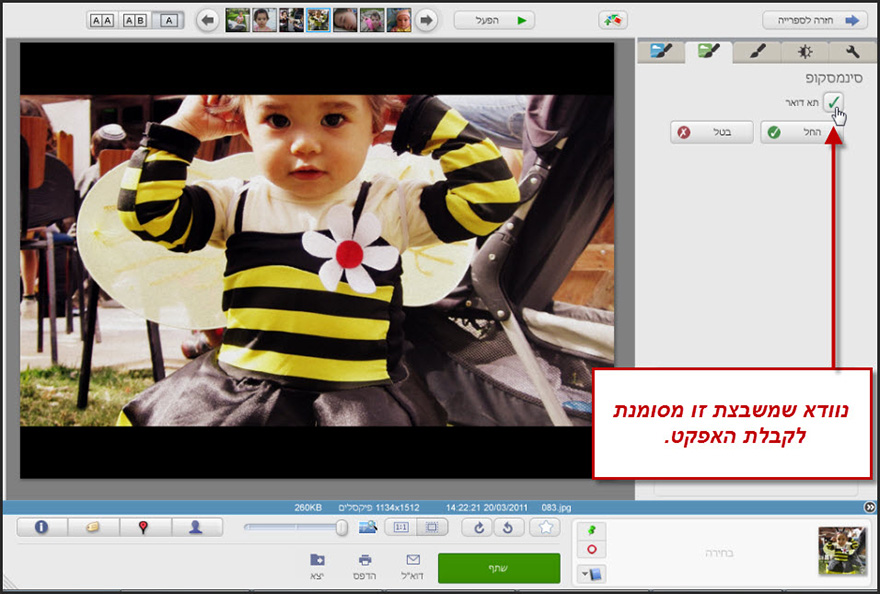This screenshot has width=880, height=594.
Task: Rotate the photo counterclockwise
Action: 510,527
